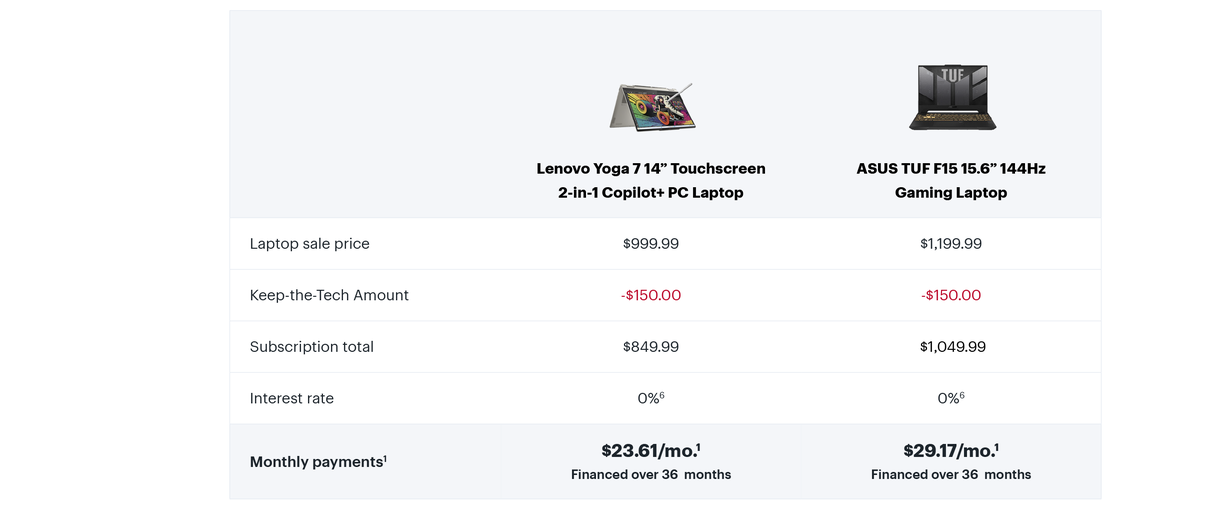The height and width of the screenshot is (509, 1232).
Task: Click the ASUS 0% interest rate footnote
Action: point(962,395)
